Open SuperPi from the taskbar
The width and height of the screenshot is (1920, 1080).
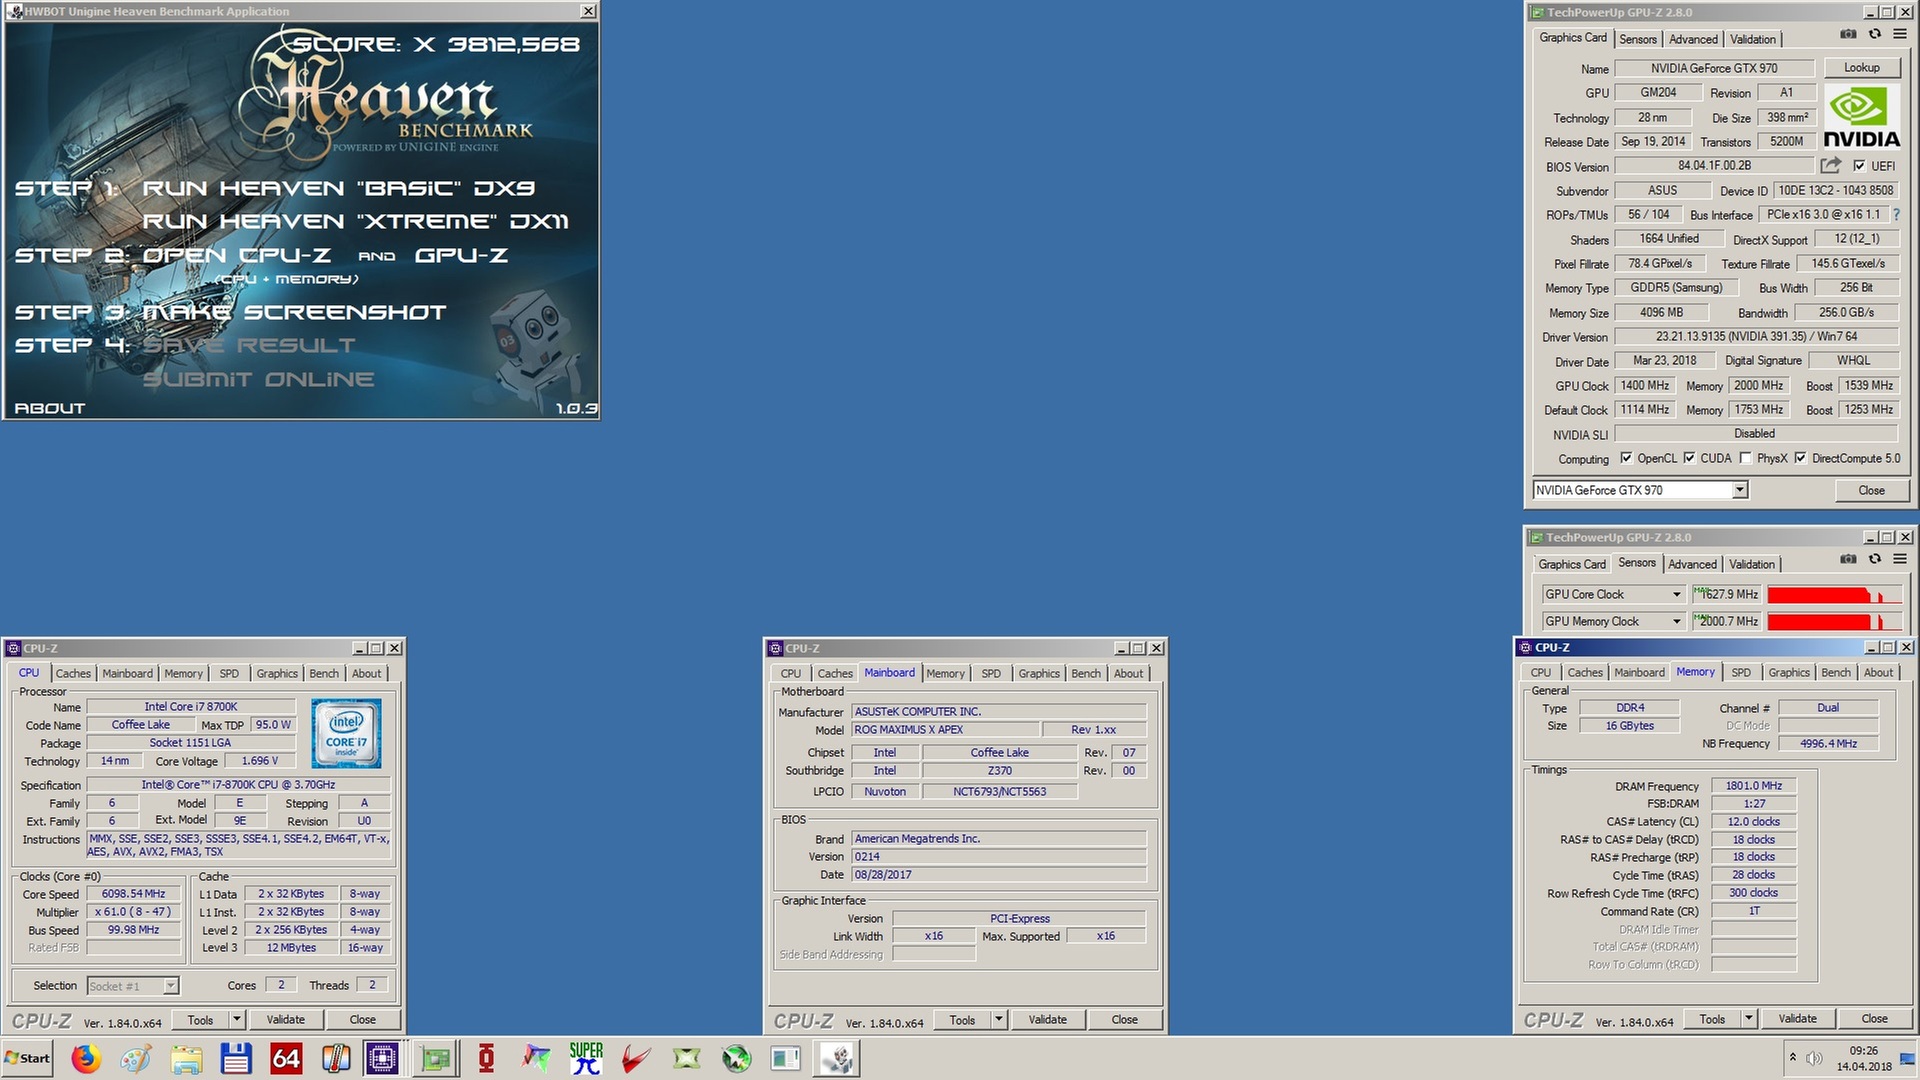coord(586,1058)
